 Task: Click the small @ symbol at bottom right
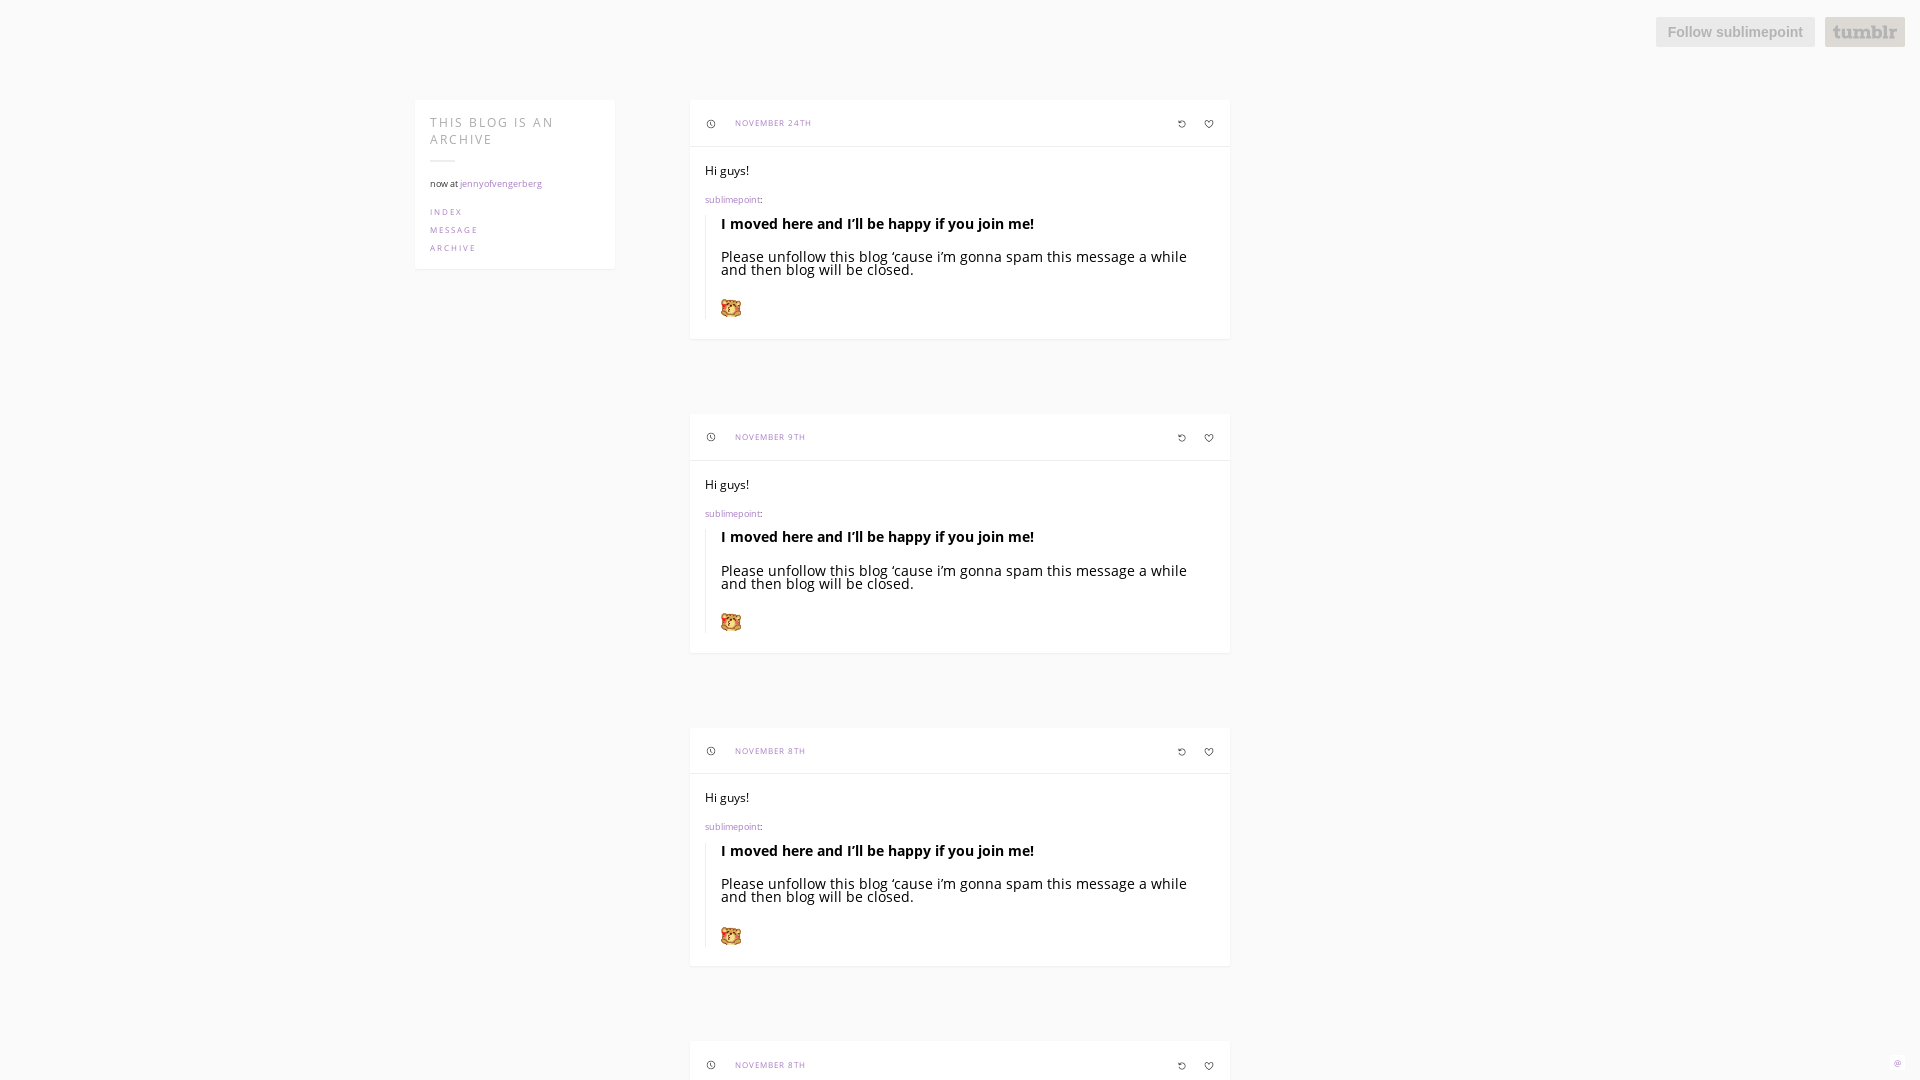click(1897, 1063)
